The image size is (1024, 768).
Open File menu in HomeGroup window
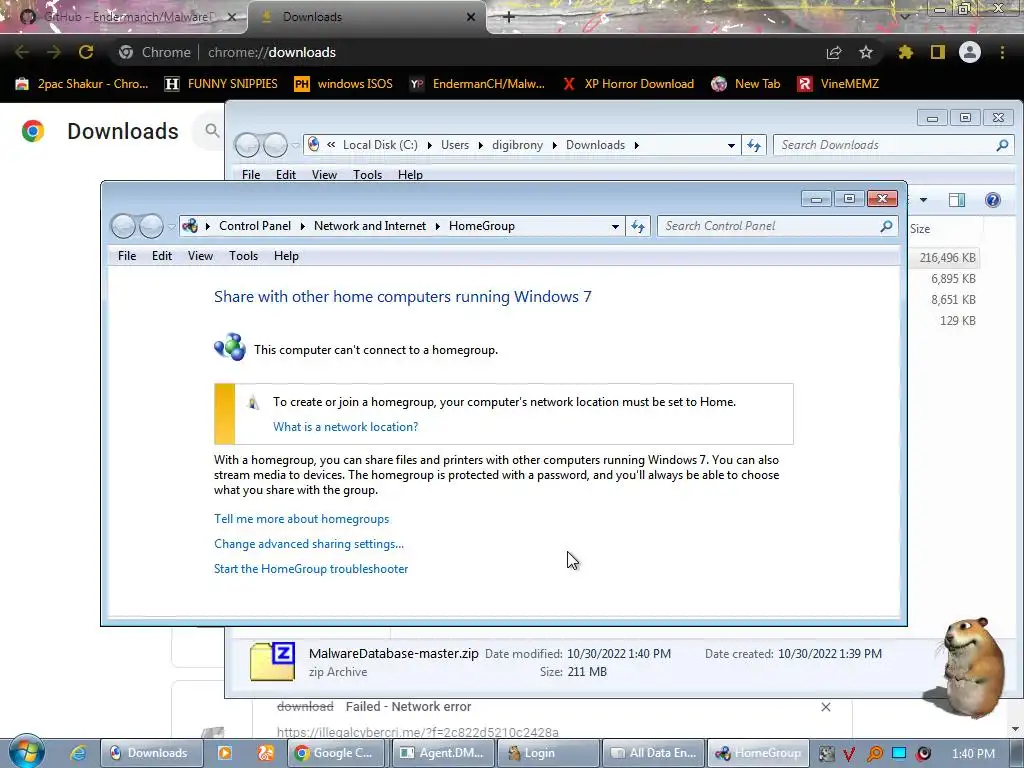pos(127,256)
